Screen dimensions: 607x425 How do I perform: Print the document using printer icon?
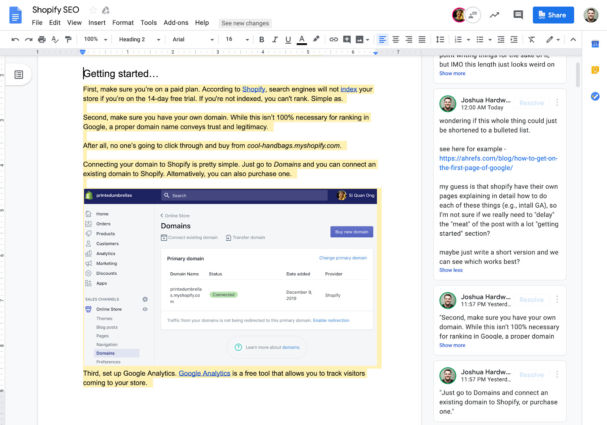[41, 39]
